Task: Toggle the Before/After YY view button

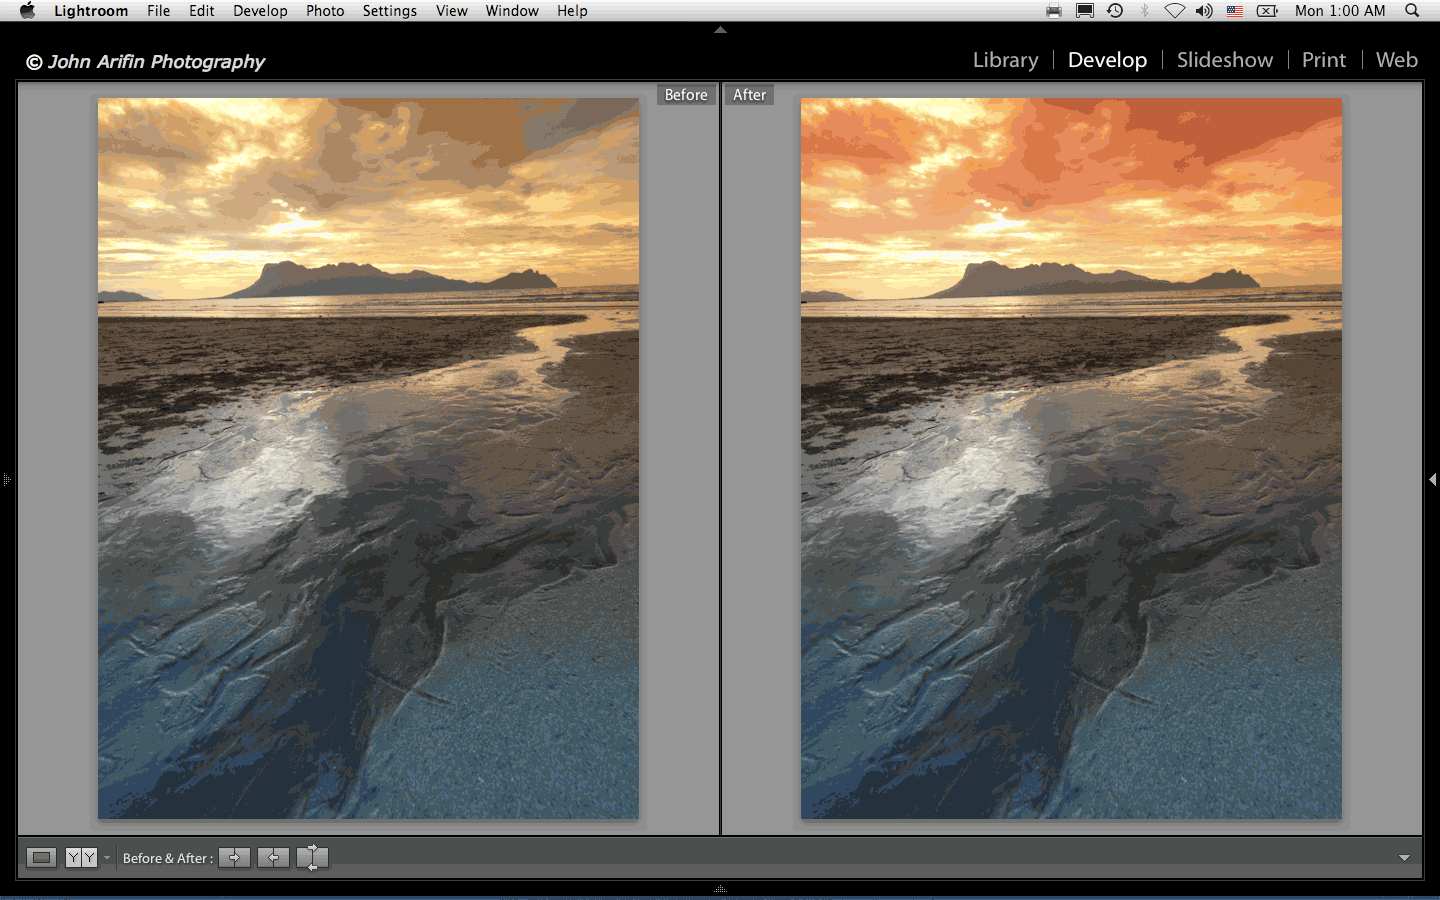Action: (x=81, y=857)
